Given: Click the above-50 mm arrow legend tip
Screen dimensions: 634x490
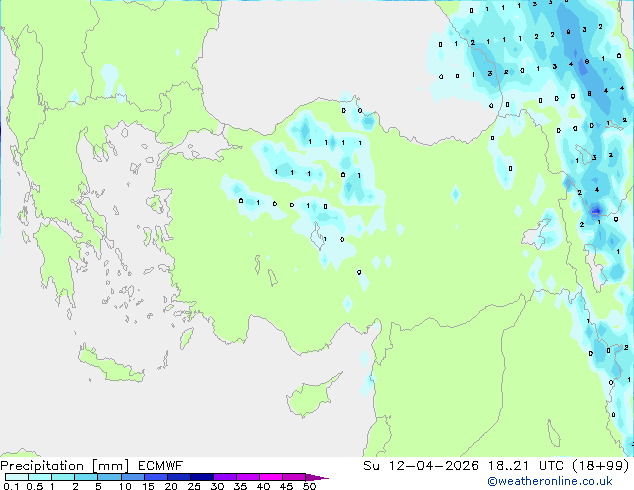Looking at the screenshot, I should click(317, 477).
